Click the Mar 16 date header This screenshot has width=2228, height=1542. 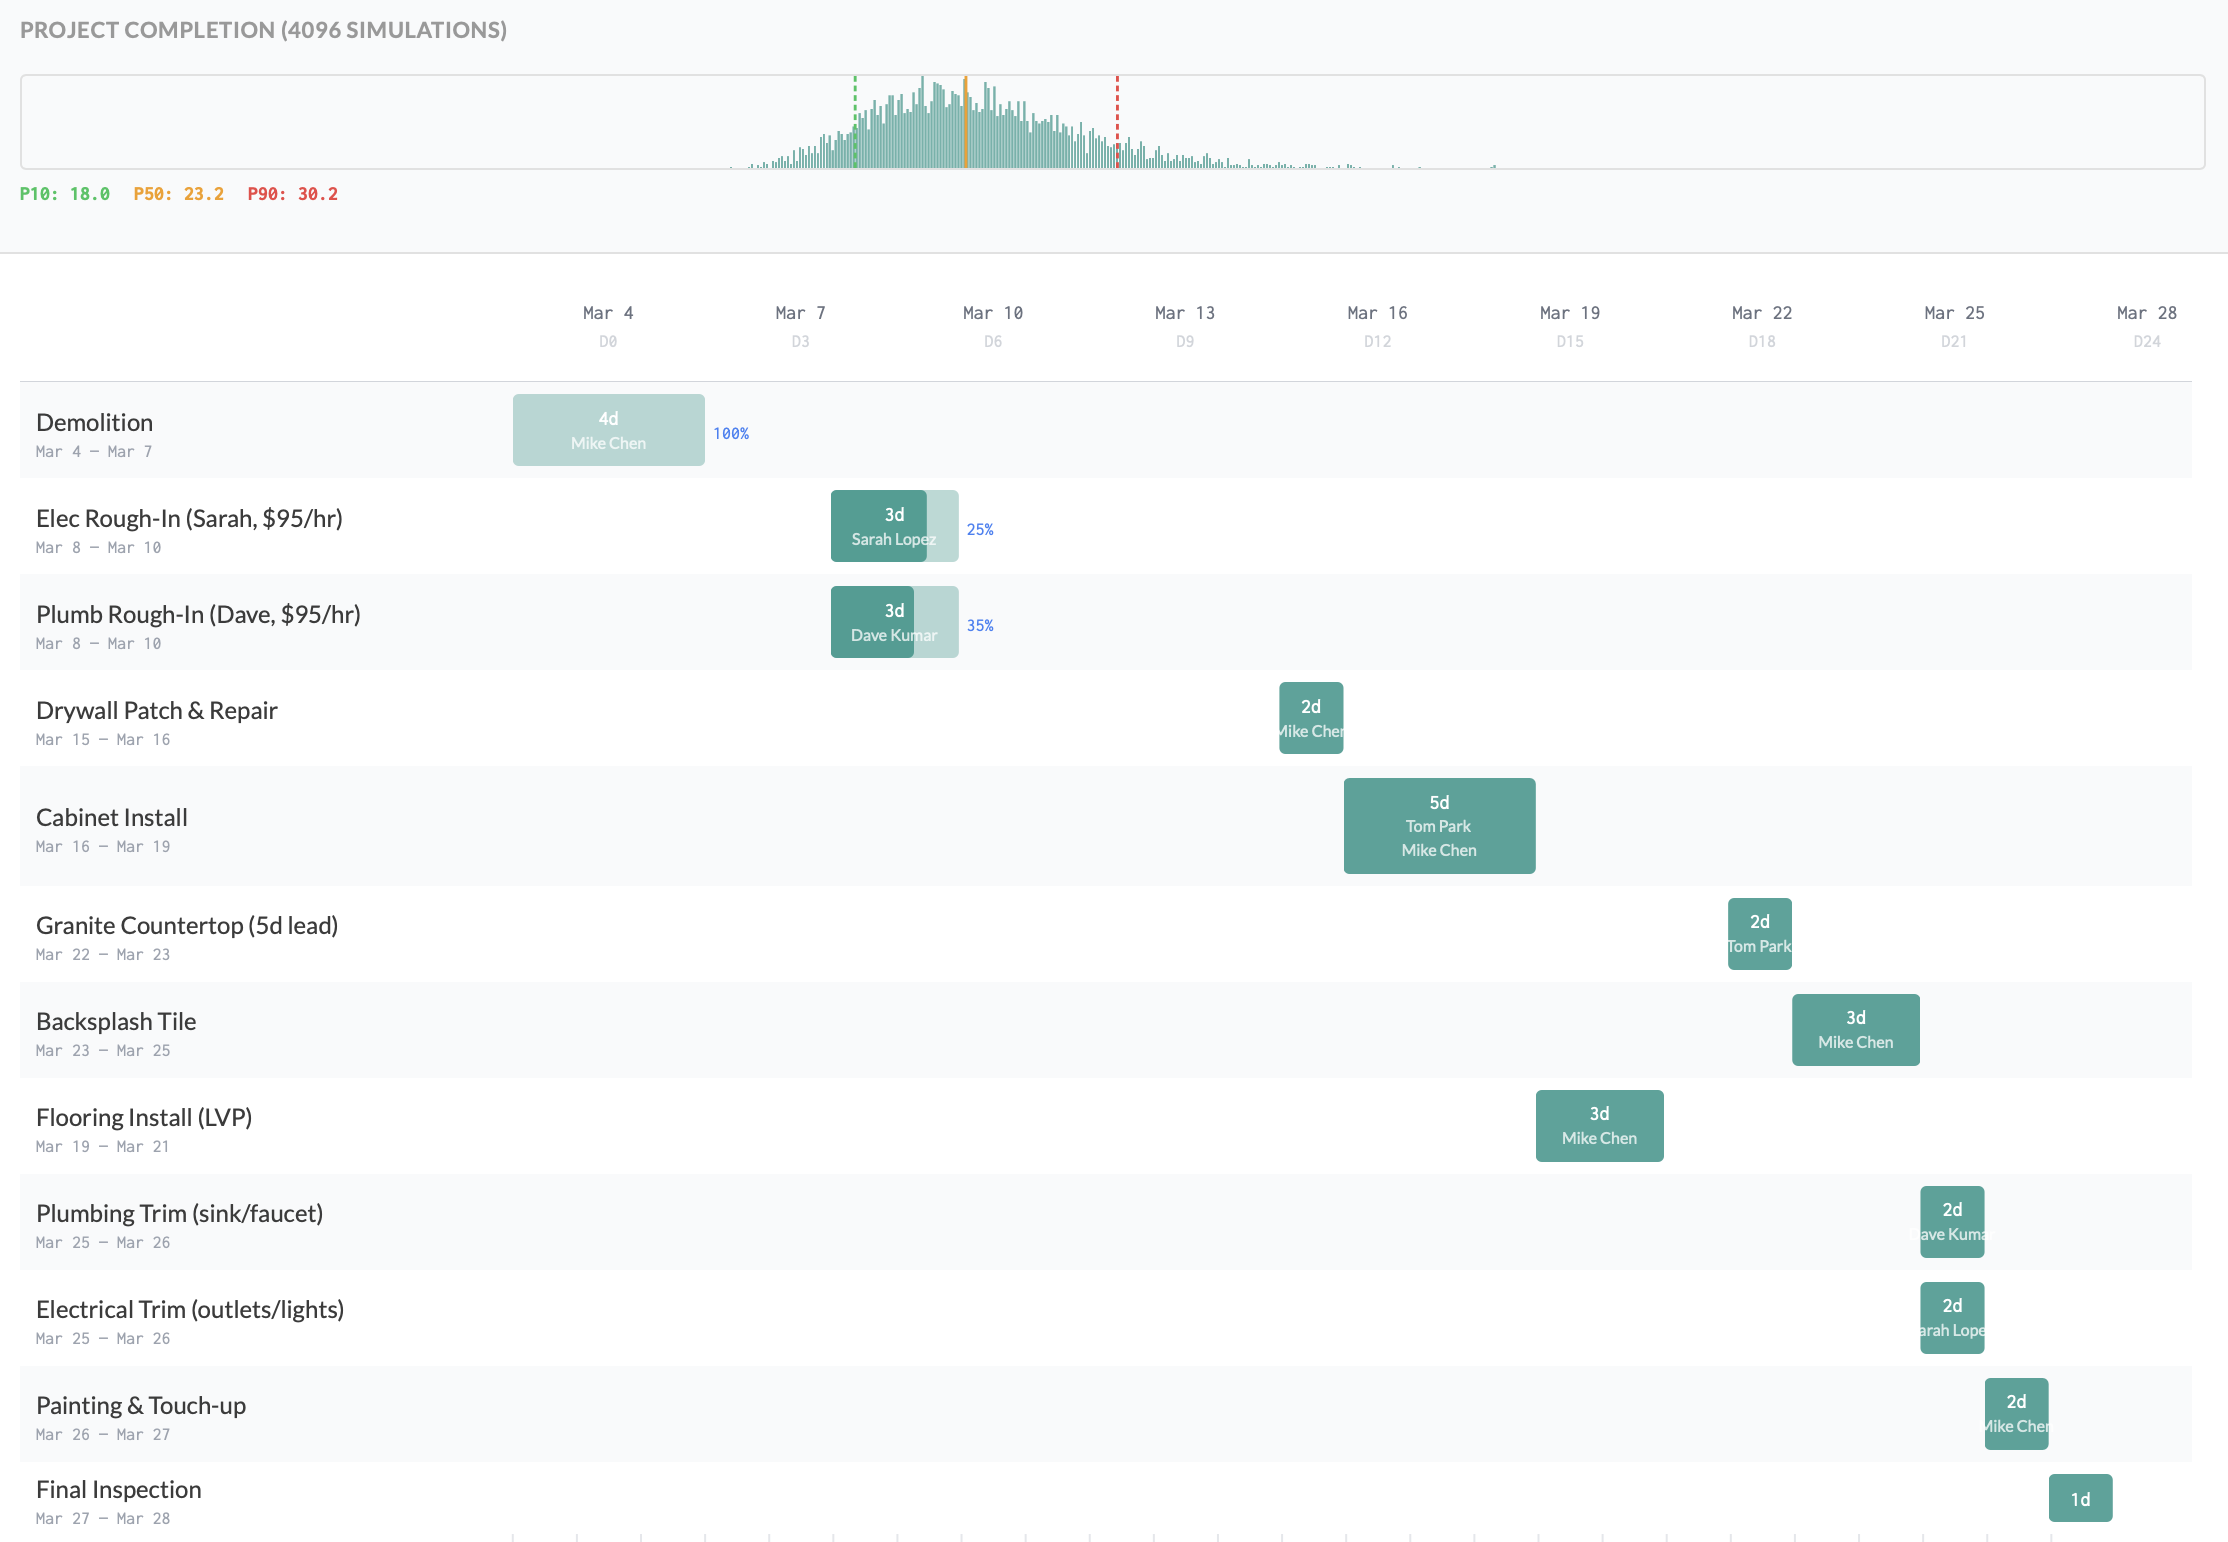click(1377, 312)
